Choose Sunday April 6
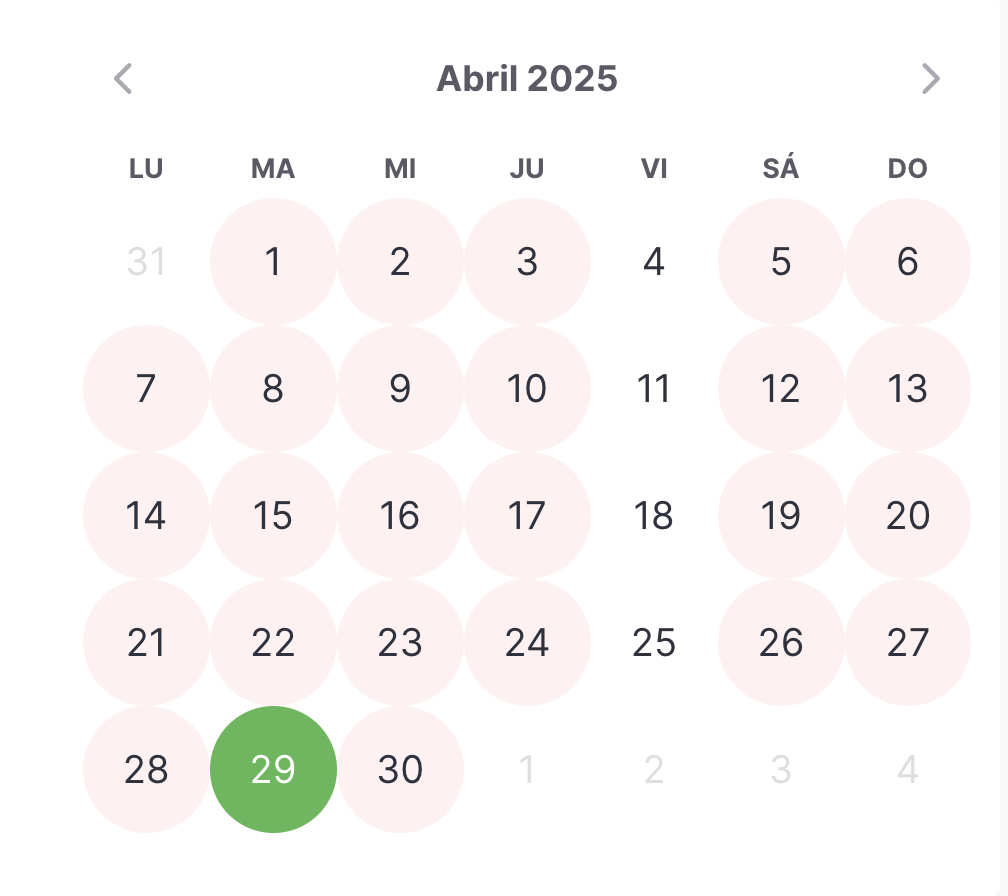1008x896 pixels. 908,262
